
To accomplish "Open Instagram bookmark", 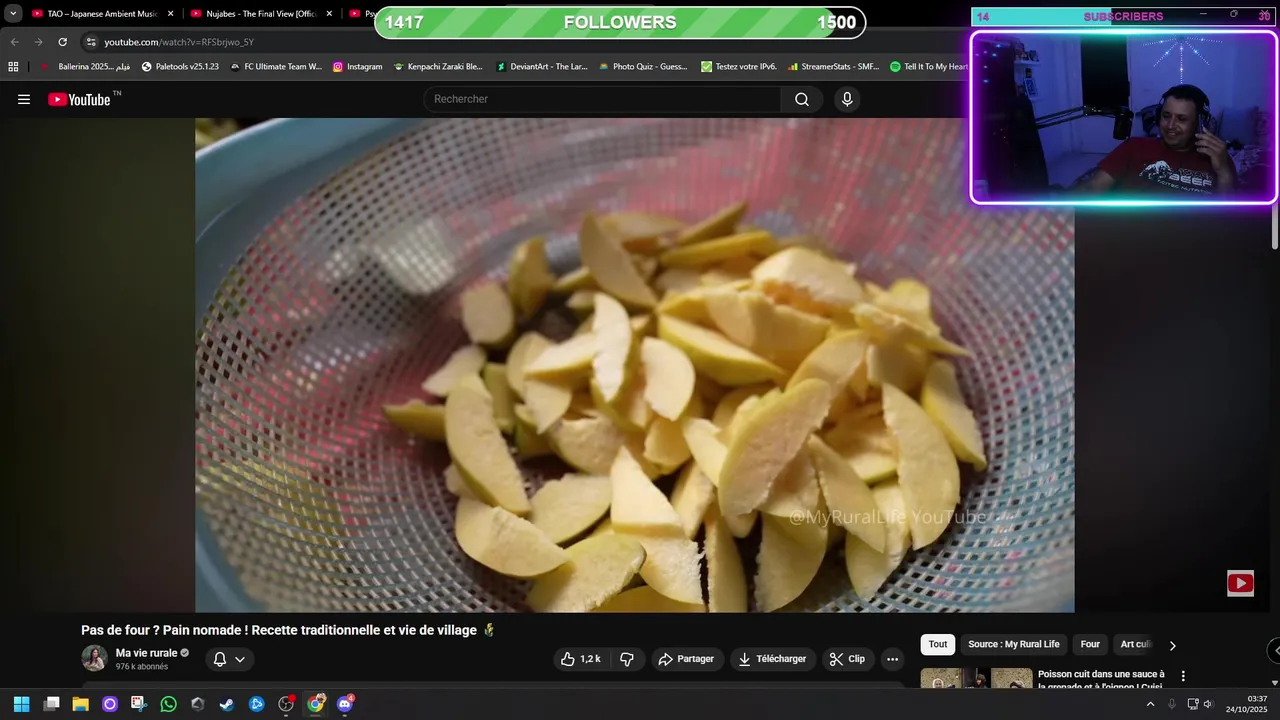I will click(x=358, y=67).
